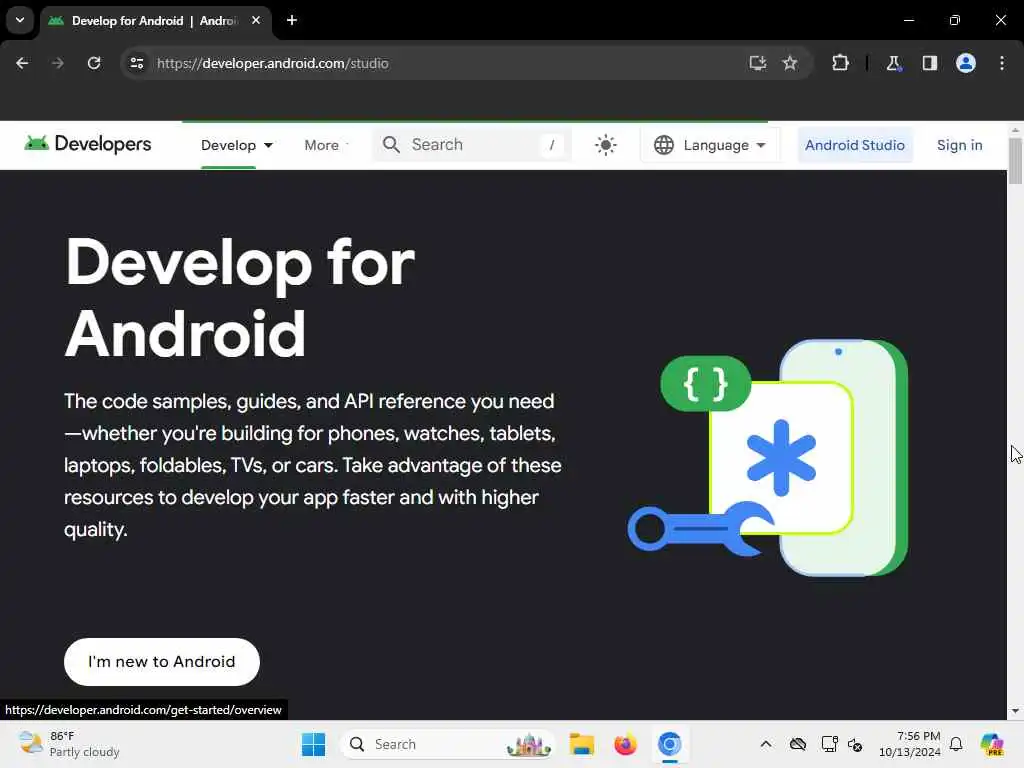Screen dimensions: 1024x768
Task: Click the Chromium taskbar icon
Action: click(669, 744)
